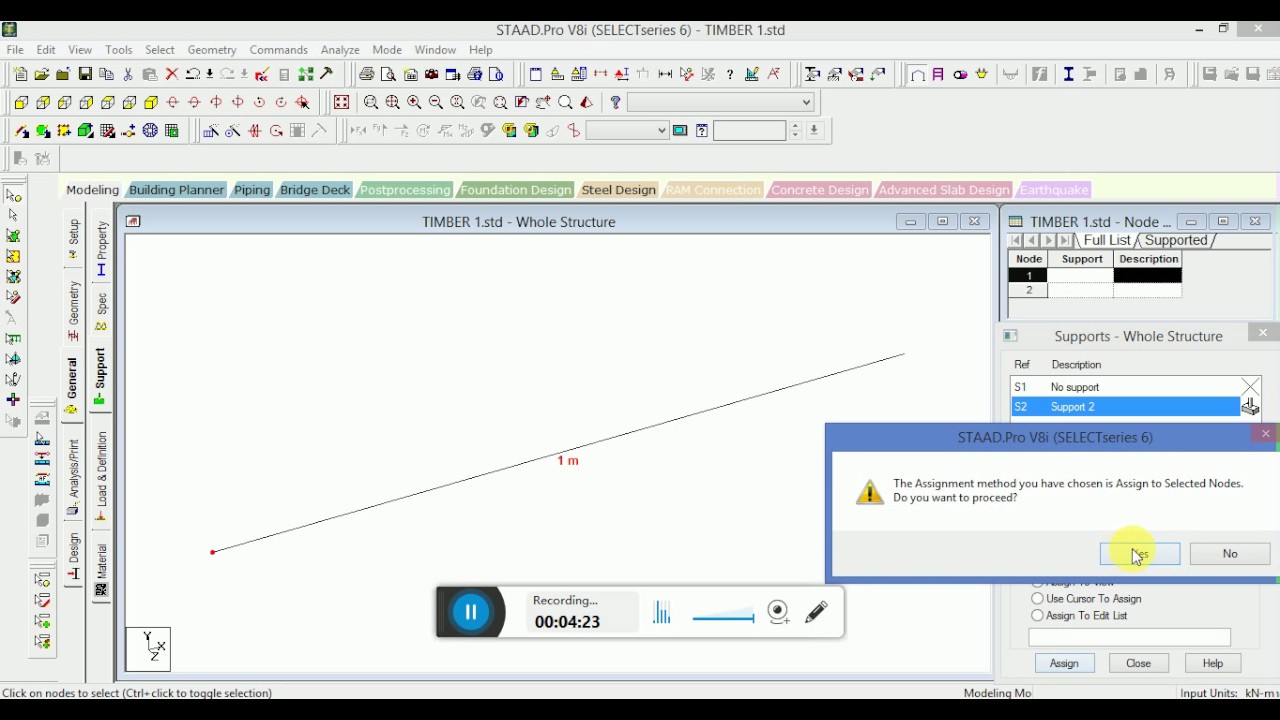1280x720 pixels.
Task: Click the empty edit list input field
Action: click(x=1129, y=637)
